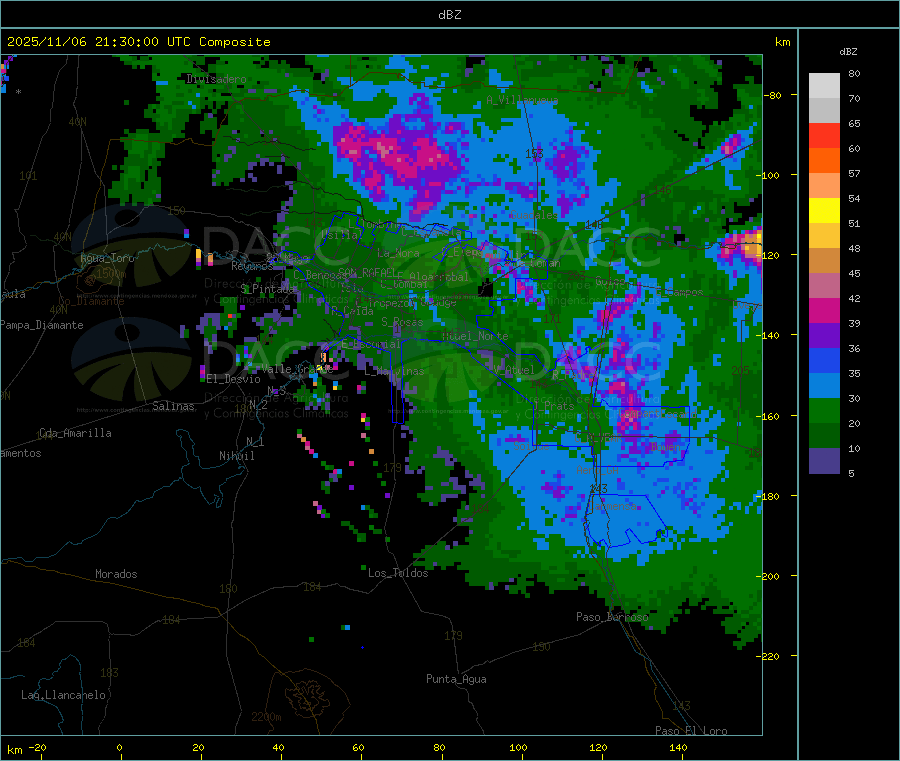Pick the light orange 54-57 dBZ legend band
Viewport: 900px width, 761px height.
point(824,186)
